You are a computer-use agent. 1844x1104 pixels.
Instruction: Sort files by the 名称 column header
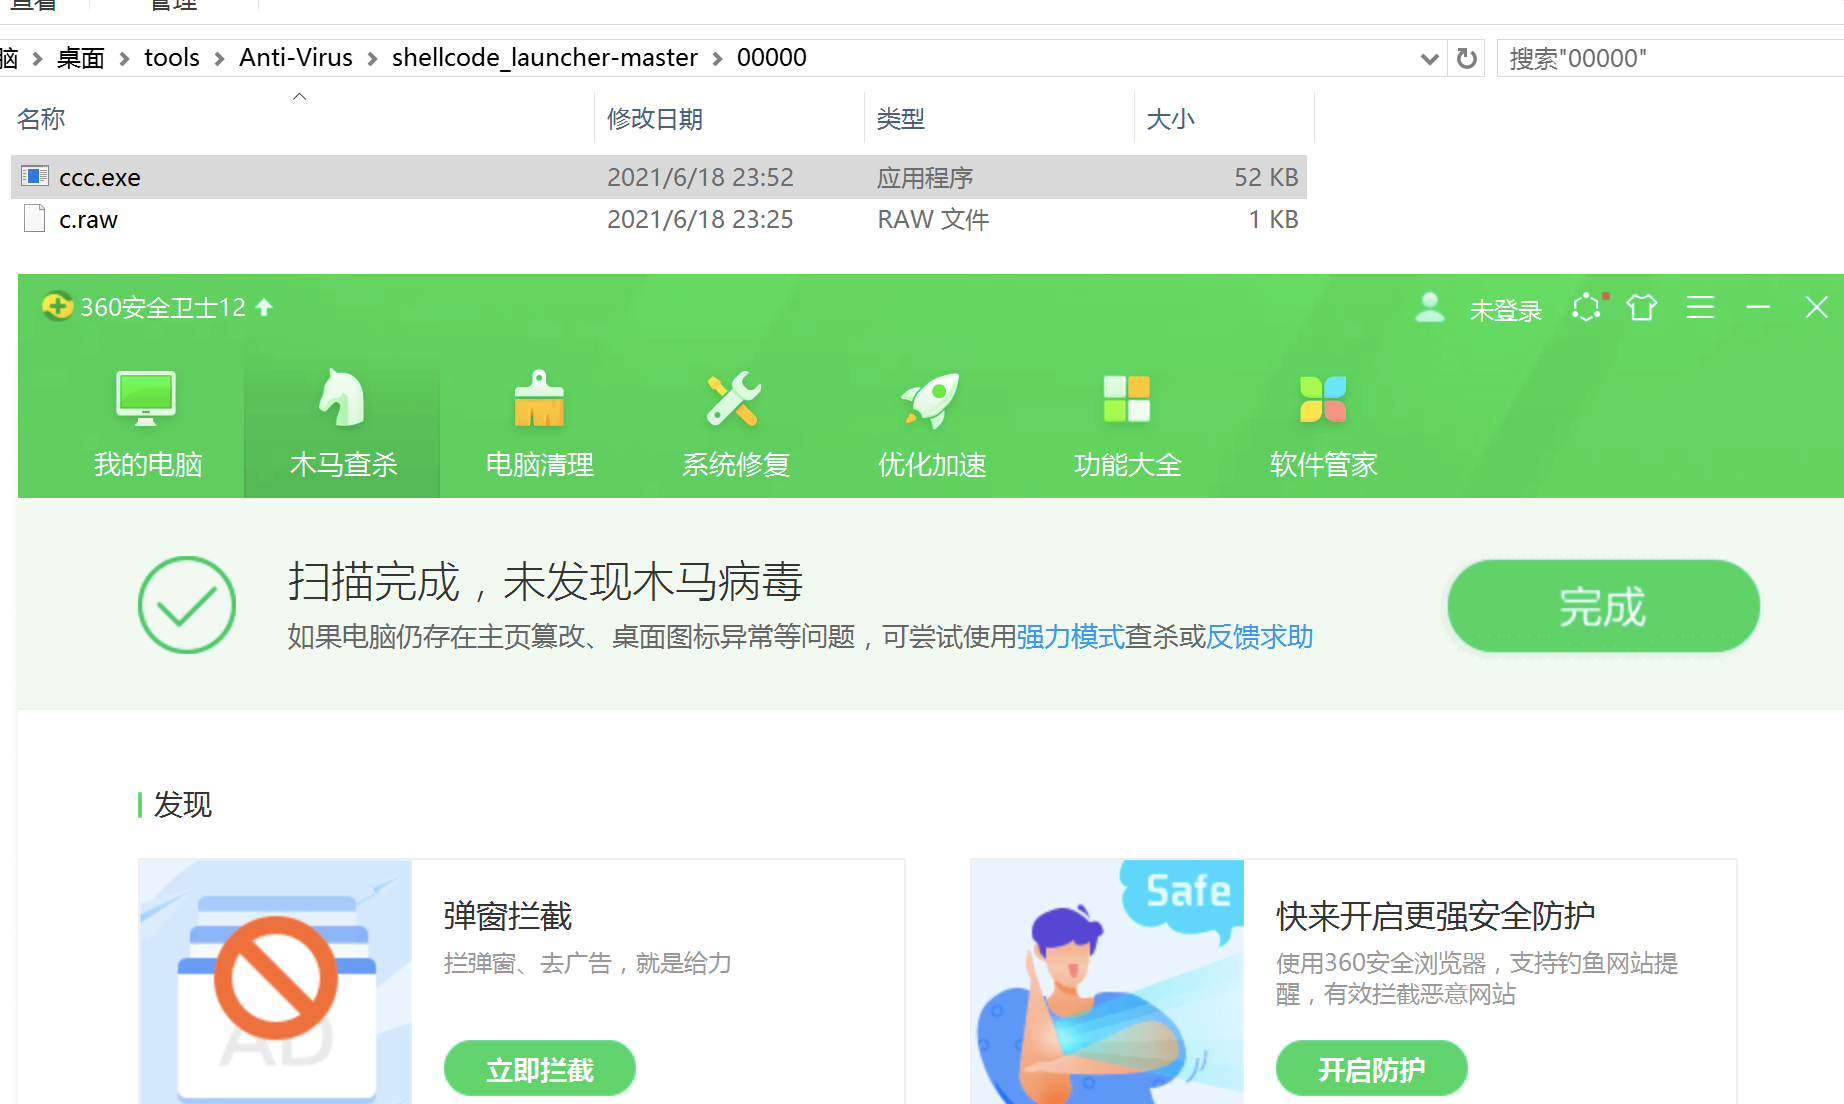(41, 118)
